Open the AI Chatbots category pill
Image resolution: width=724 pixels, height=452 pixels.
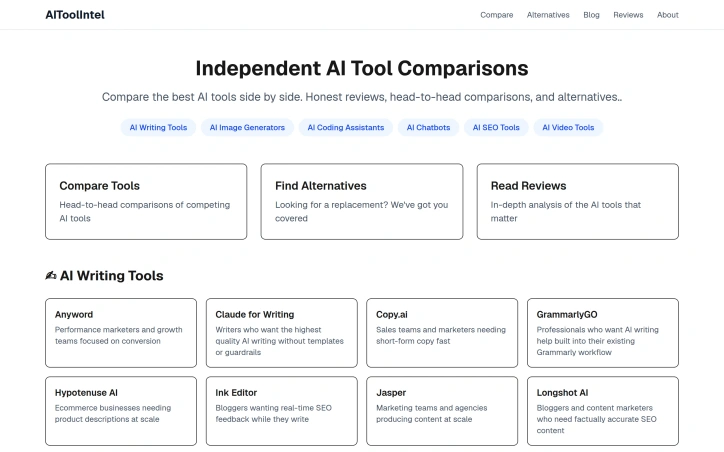[428, 127]
